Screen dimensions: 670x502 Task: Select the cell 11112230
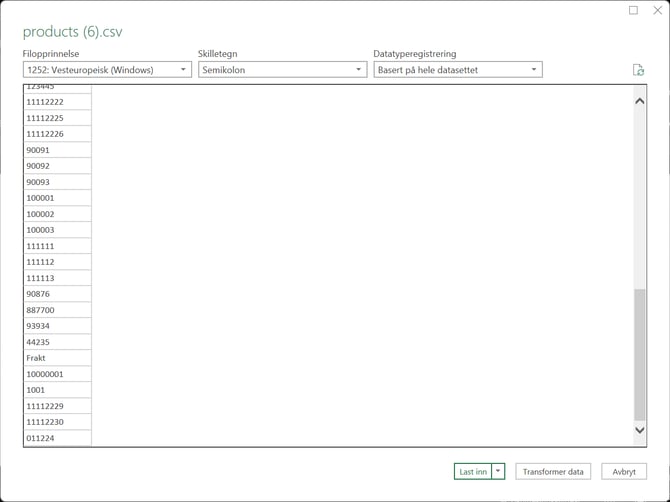coord(58,422)
